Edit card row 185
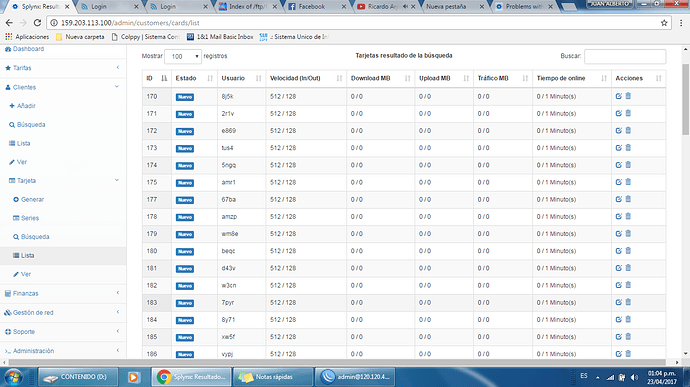This screenshot has height=387, width=690. tap(618, 337)
